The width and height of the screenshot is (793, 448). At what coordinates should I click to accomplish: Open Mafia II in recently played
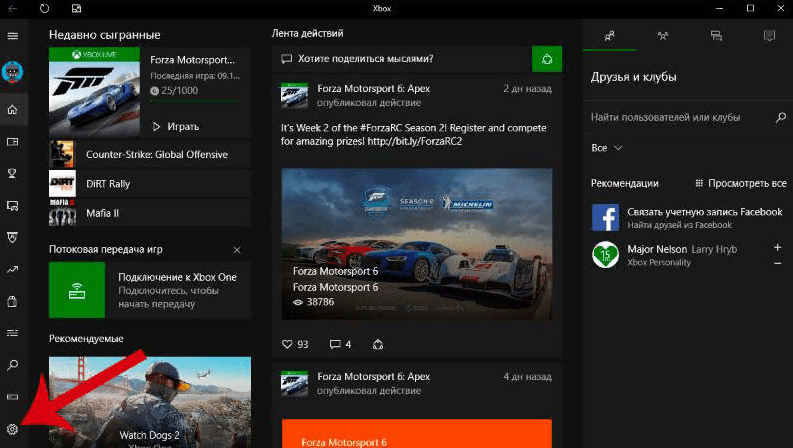150,213
